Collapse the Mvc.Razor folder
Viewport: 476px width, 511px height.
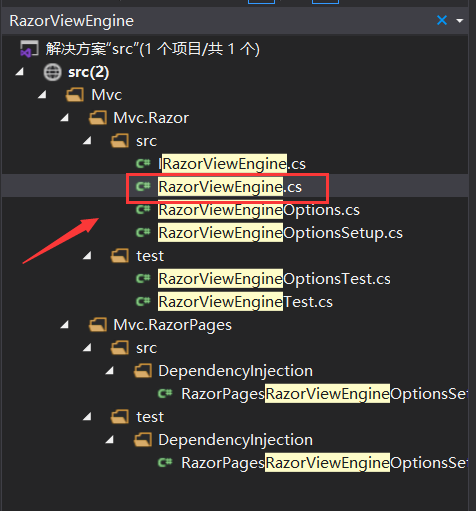[64, 118]
